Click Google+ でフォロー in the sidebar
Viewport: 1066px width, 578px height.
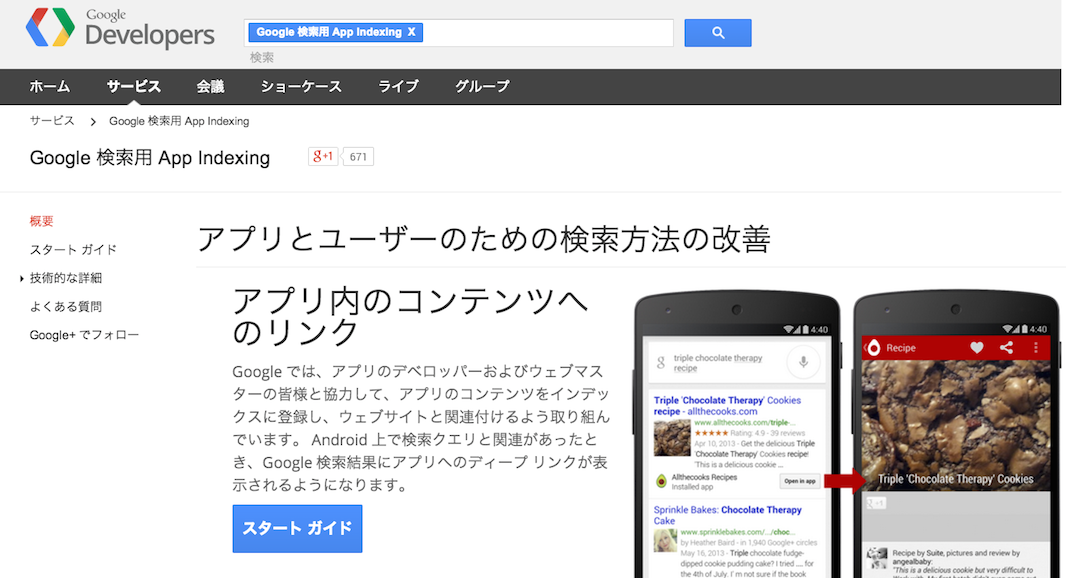click(x=84, y=335)
